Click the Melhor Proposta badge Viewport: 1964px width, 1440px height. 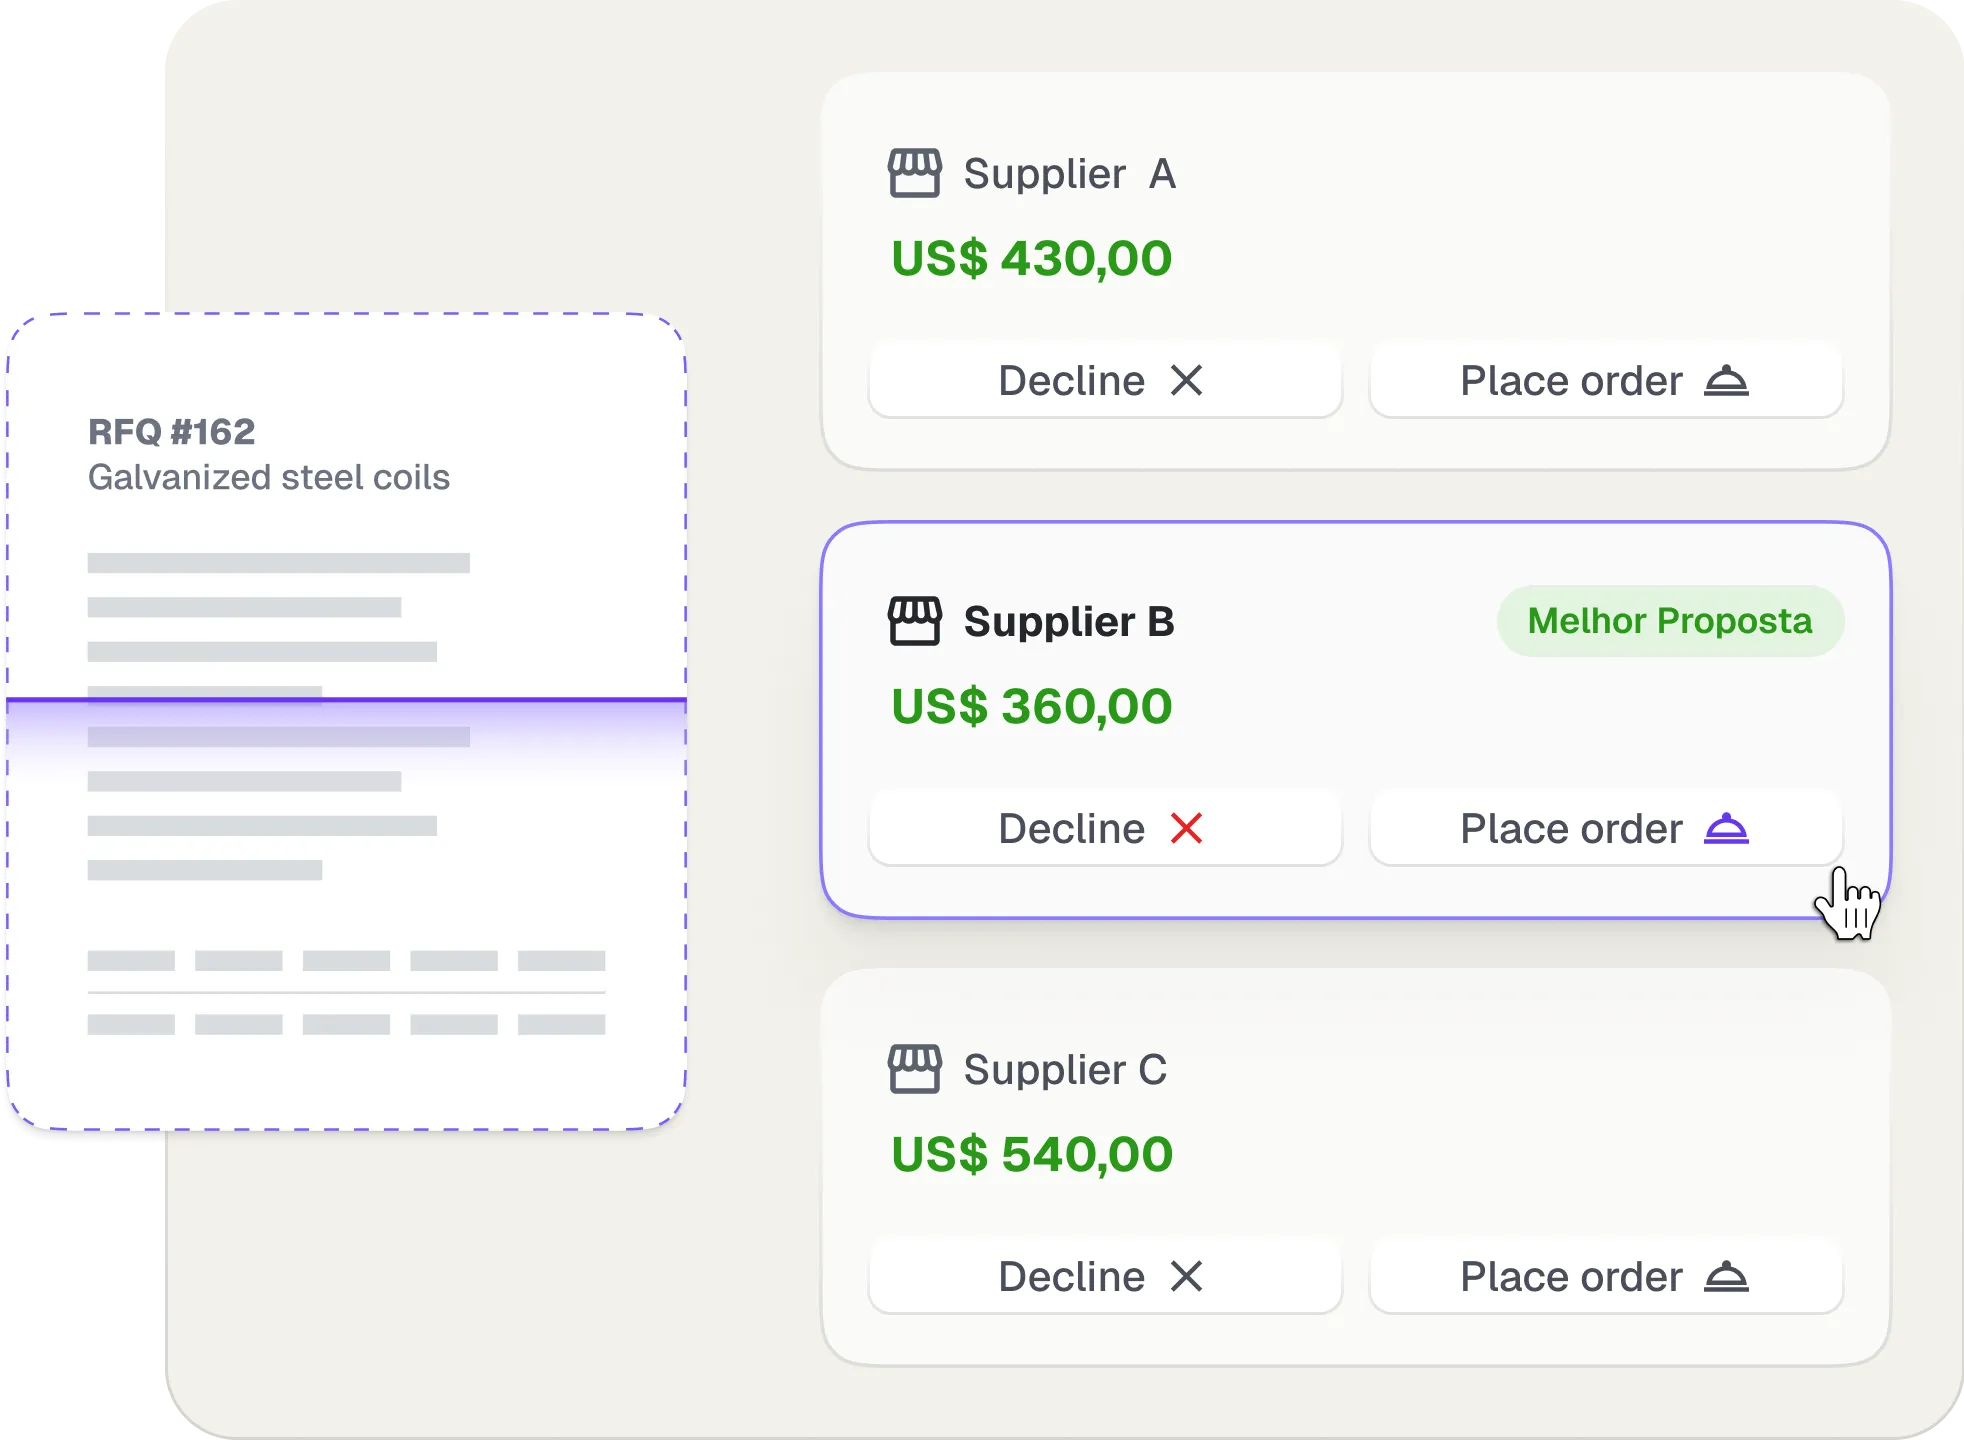[1669, 621]
